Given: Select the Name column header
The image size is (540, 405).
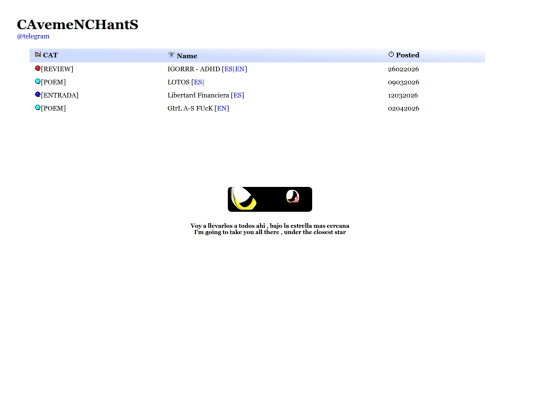Looking at the screenshot, I should 187,56.
